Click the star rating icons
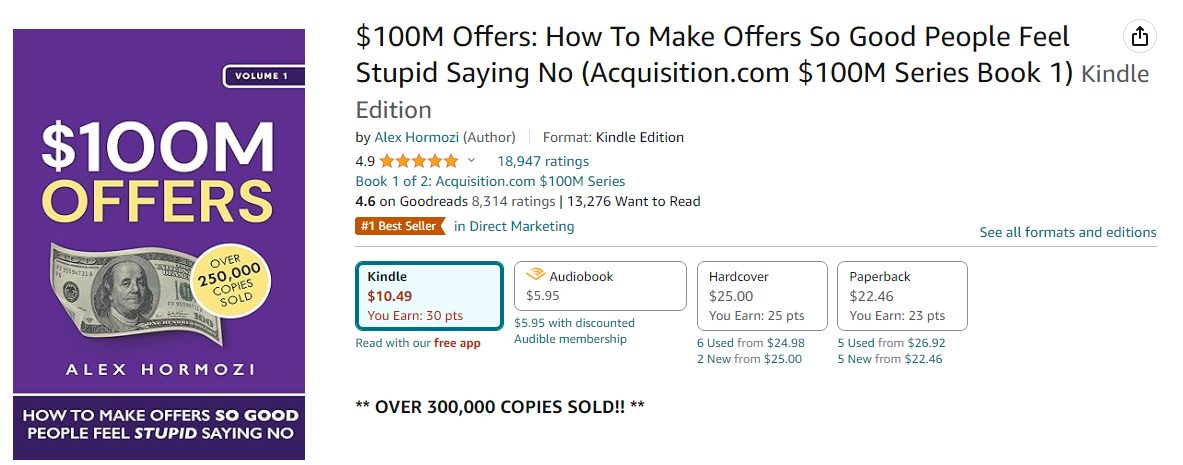Image resolution: width=1183 pixels, height=465 pixels. click(x=419, y=161)
